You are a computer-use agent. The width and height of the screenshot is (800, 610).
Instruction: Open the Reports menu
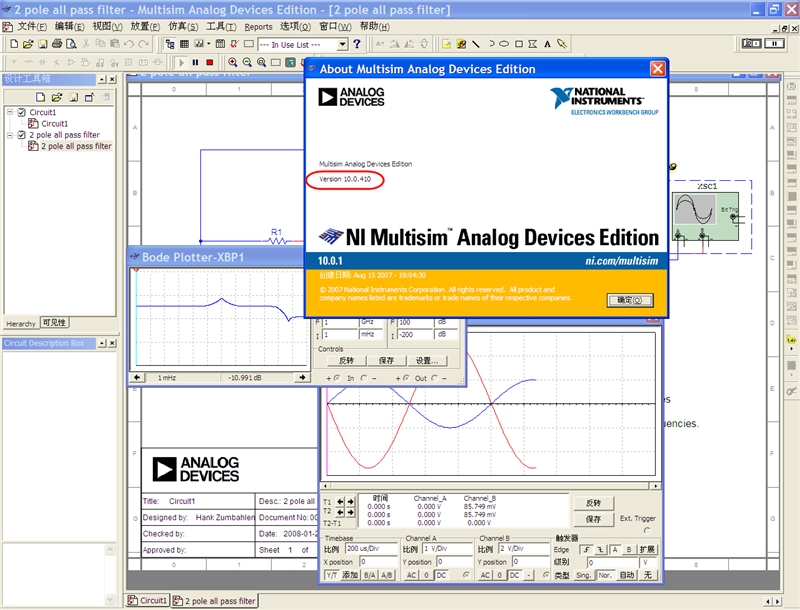(x=258, y=27)
